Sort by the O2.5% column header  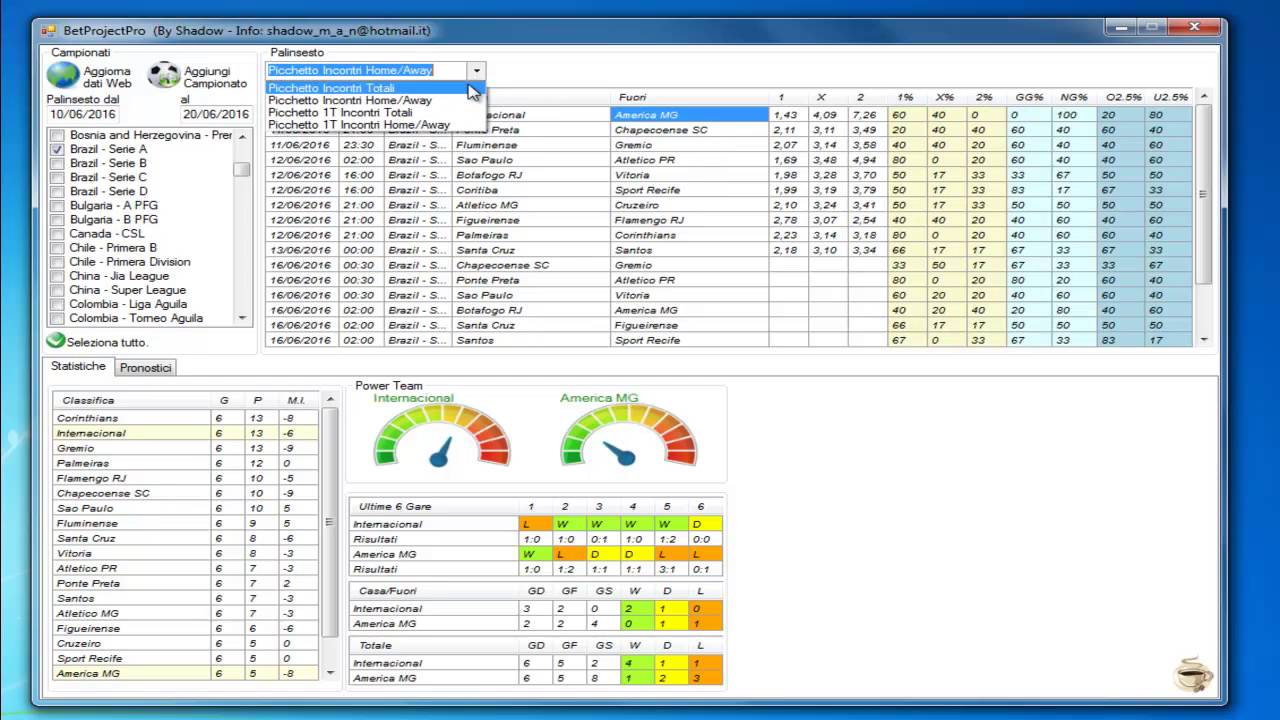pos(1123,97)
